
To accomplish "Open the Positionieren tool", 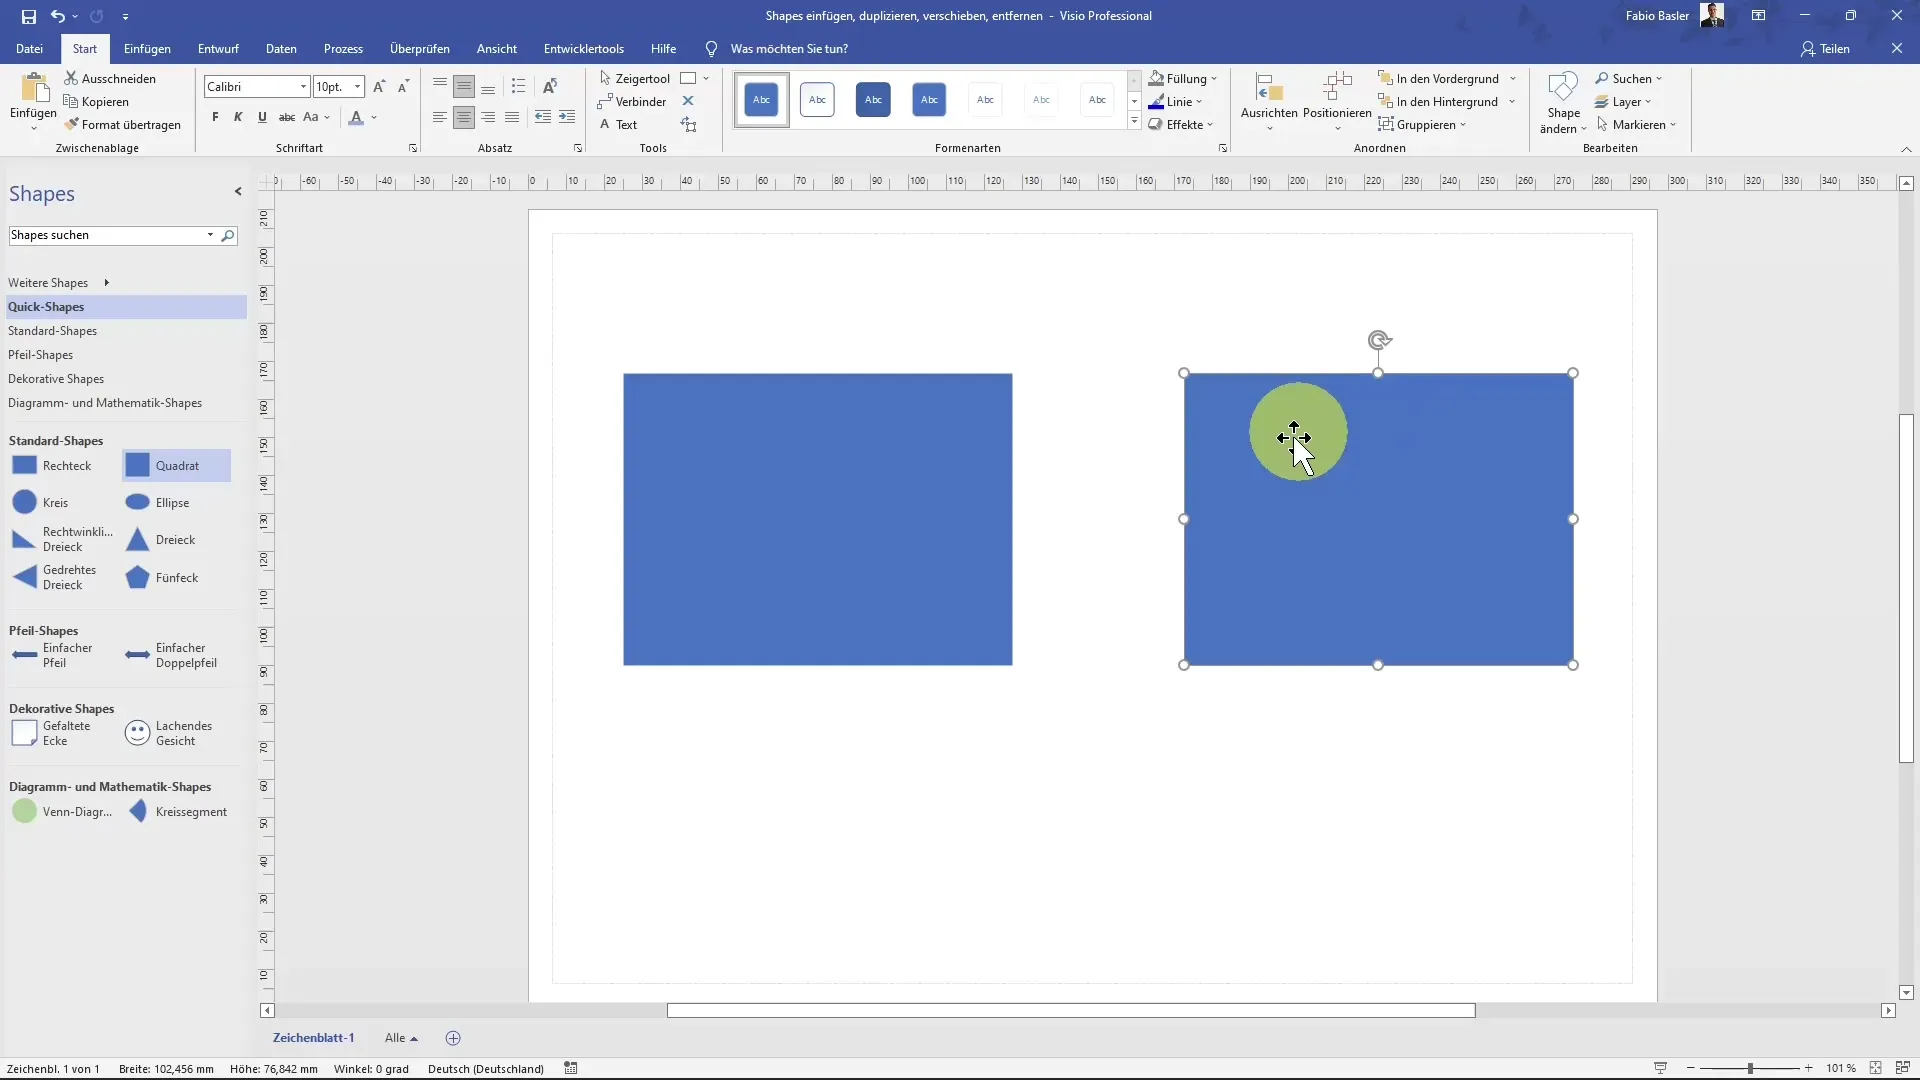I will (1337, 102).
